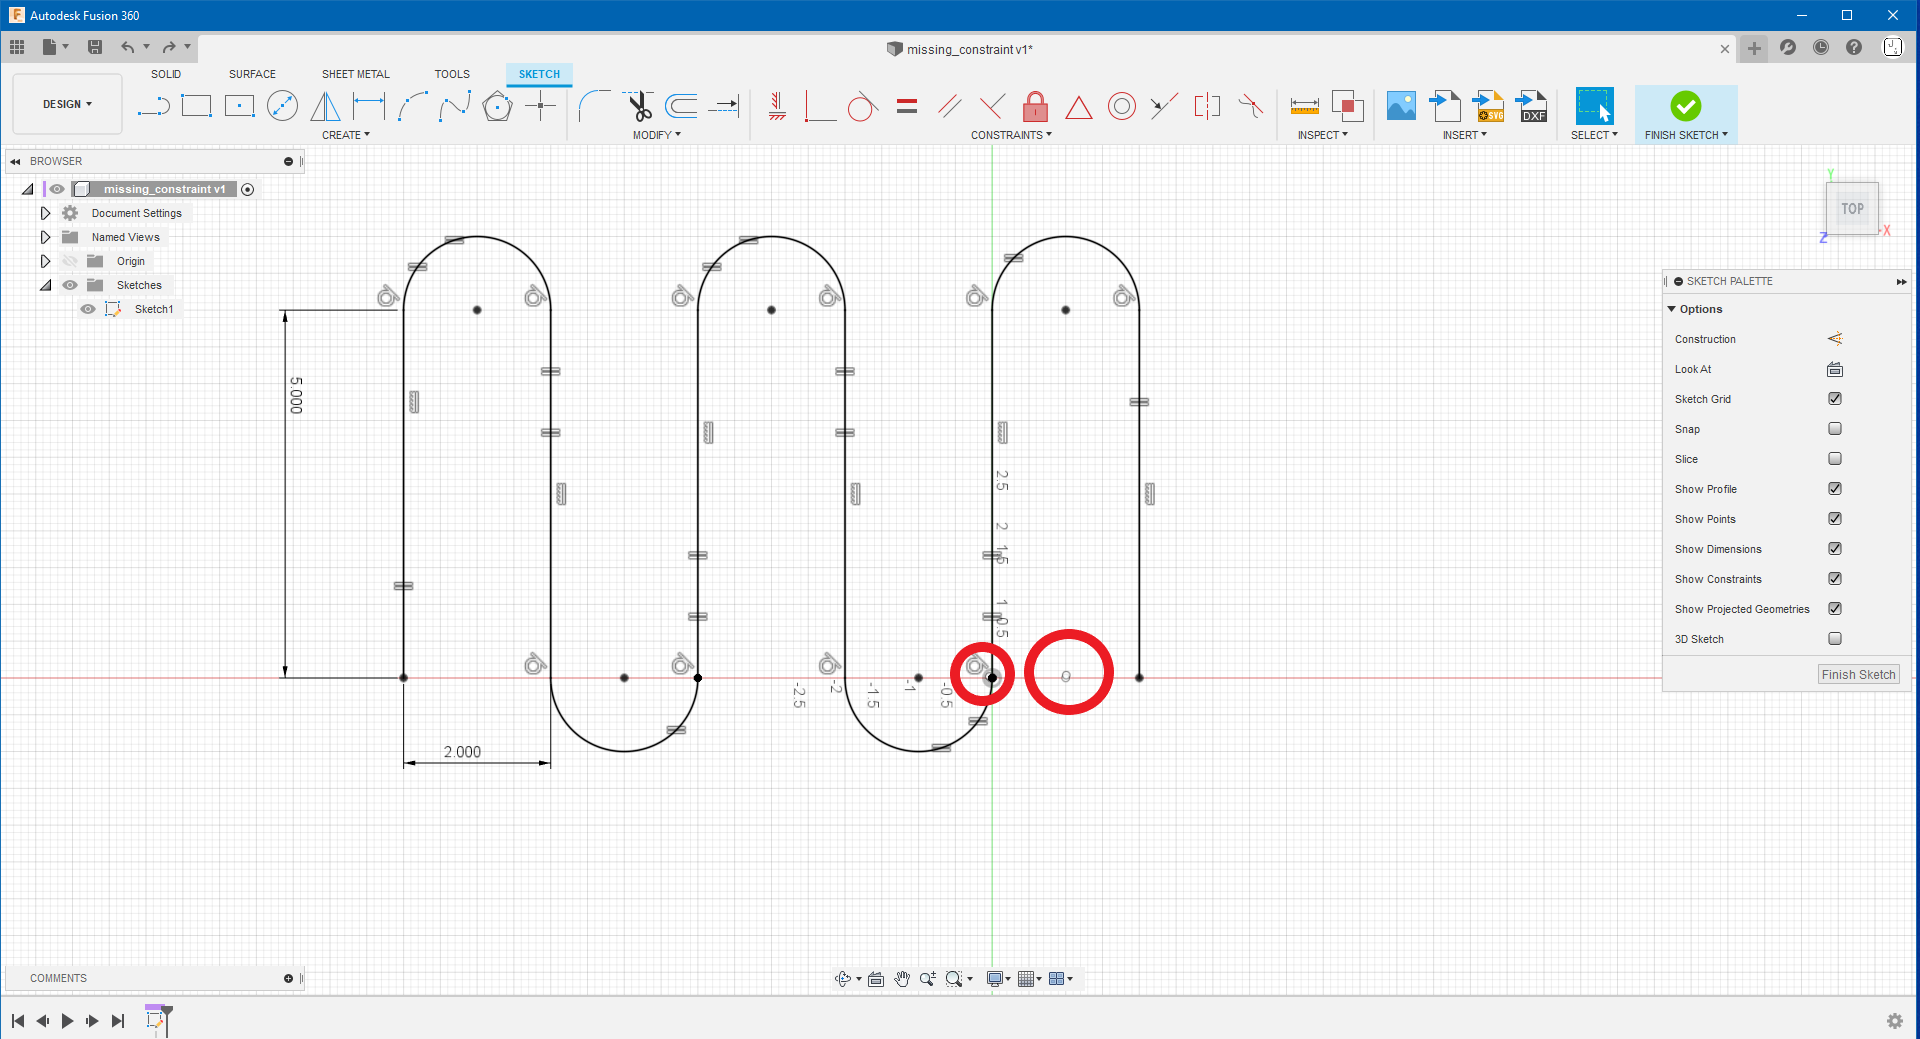Viewport: 1920px width, 1039px height.
Task: Open the MODIFY dropdown menu
Action: click(657, 135)
